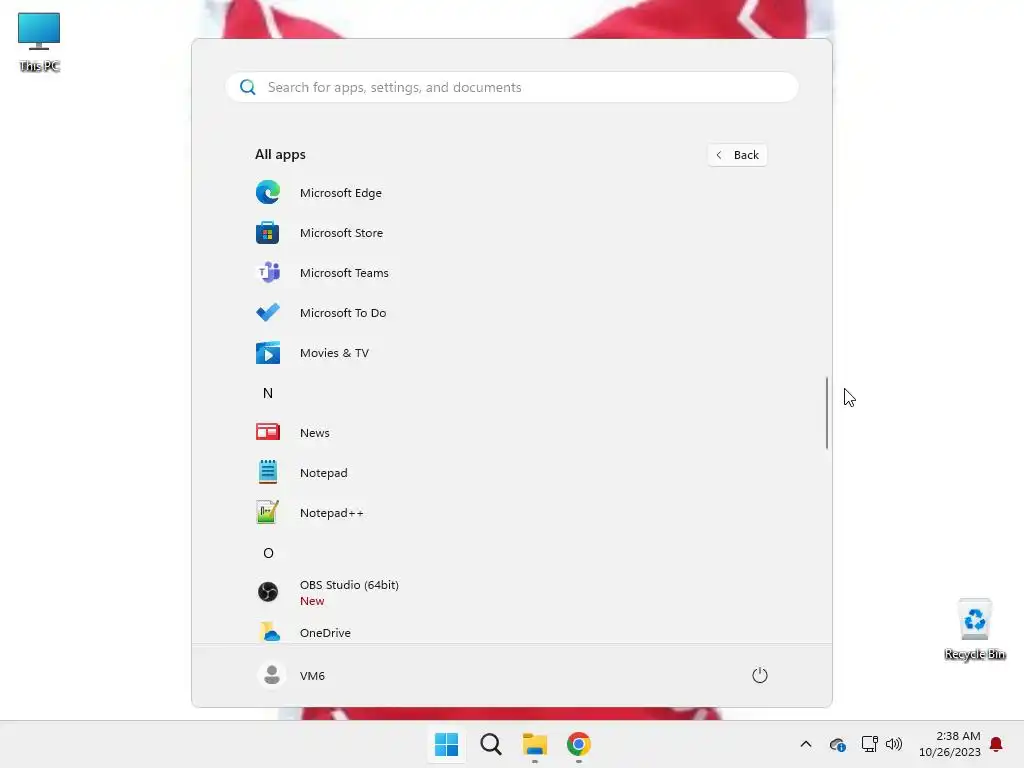The height and width of the screenshot is (768, 1024).
Task: Open taskbar Search icon
Action: tap(491, 744)
